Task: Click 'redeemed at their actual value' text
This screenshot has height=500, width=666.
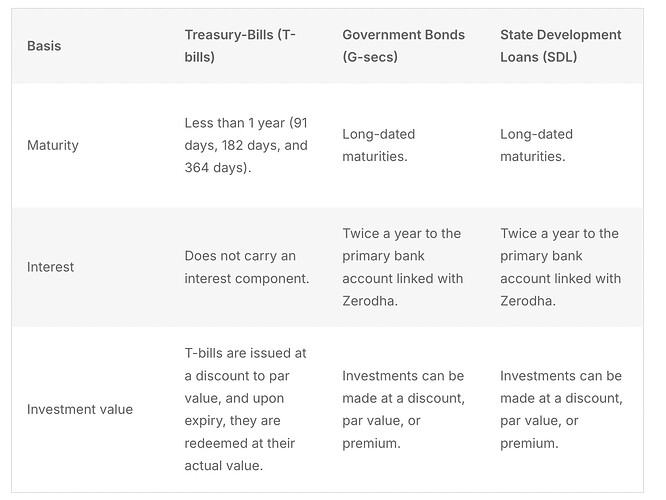Action: click(240, 454)
